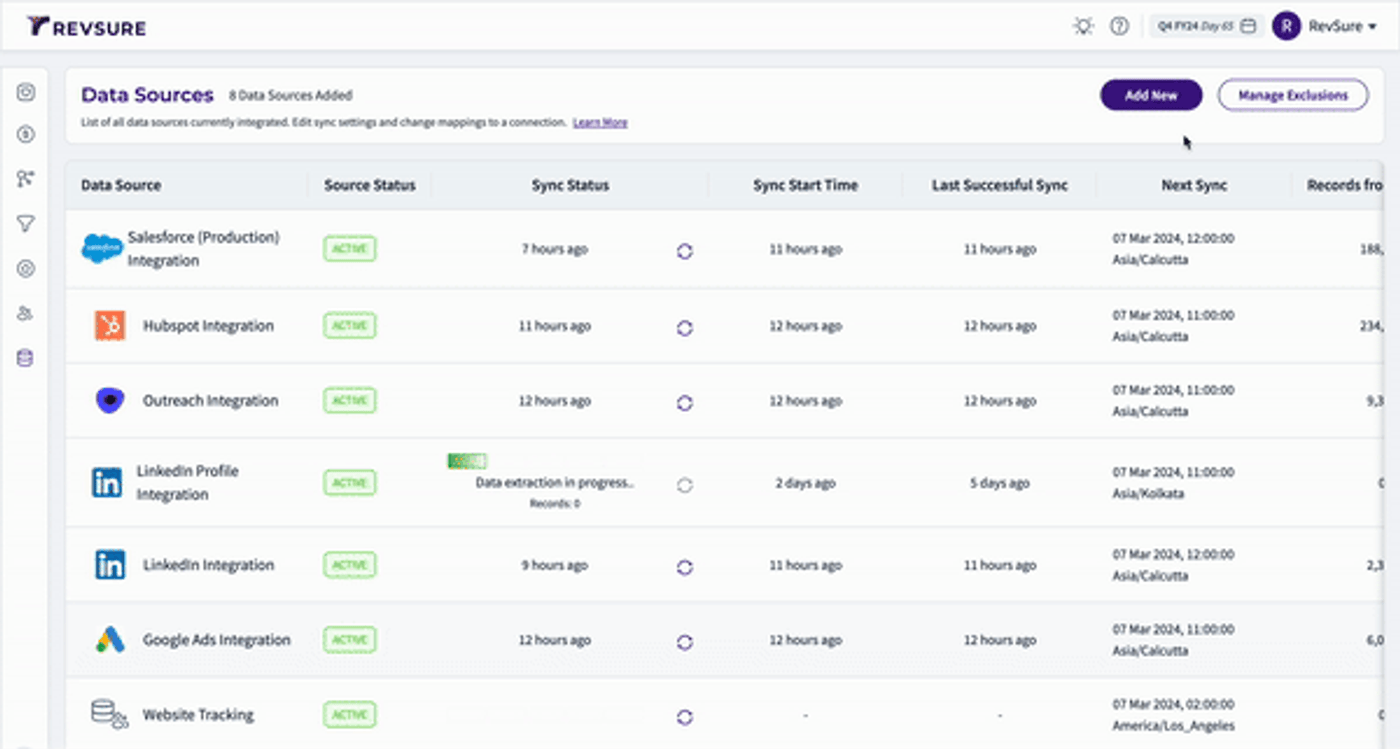1400x749 pixels.
Task: Open the dollar sign sidebar icon
Action: tap(26, 134)
